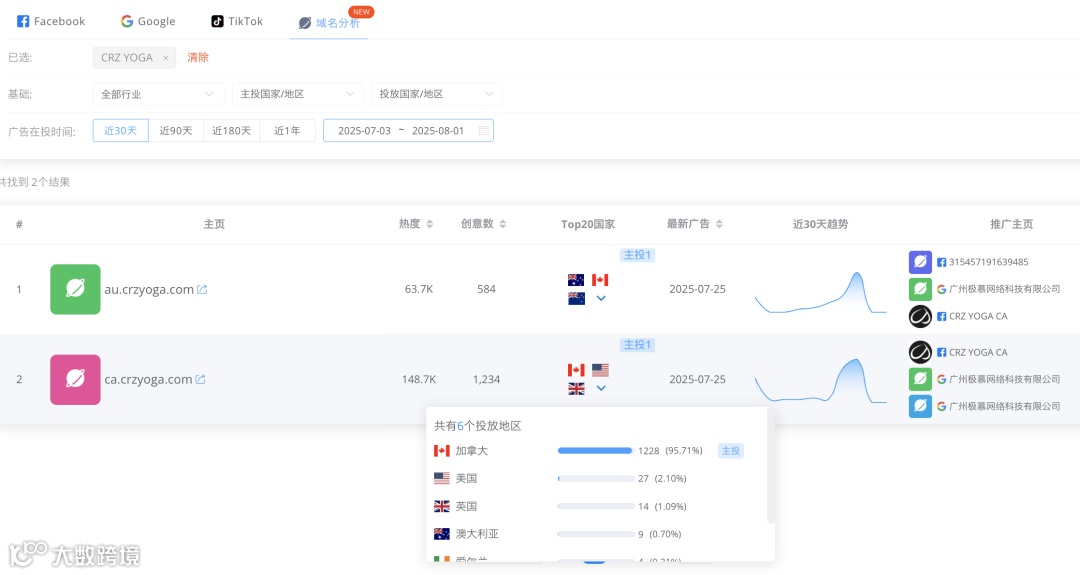
Task: Switch to the Google tab
Action: pos(147,21)
